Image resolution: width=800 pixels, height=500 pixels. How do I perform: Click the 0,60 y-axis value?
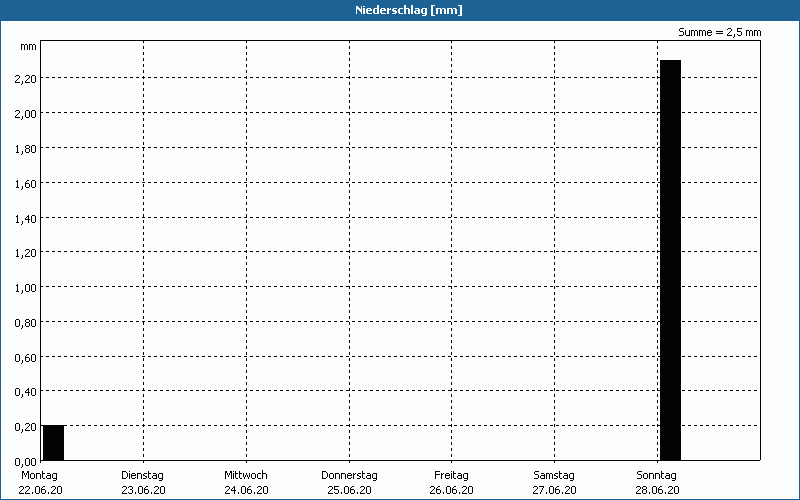coord(26,357)
